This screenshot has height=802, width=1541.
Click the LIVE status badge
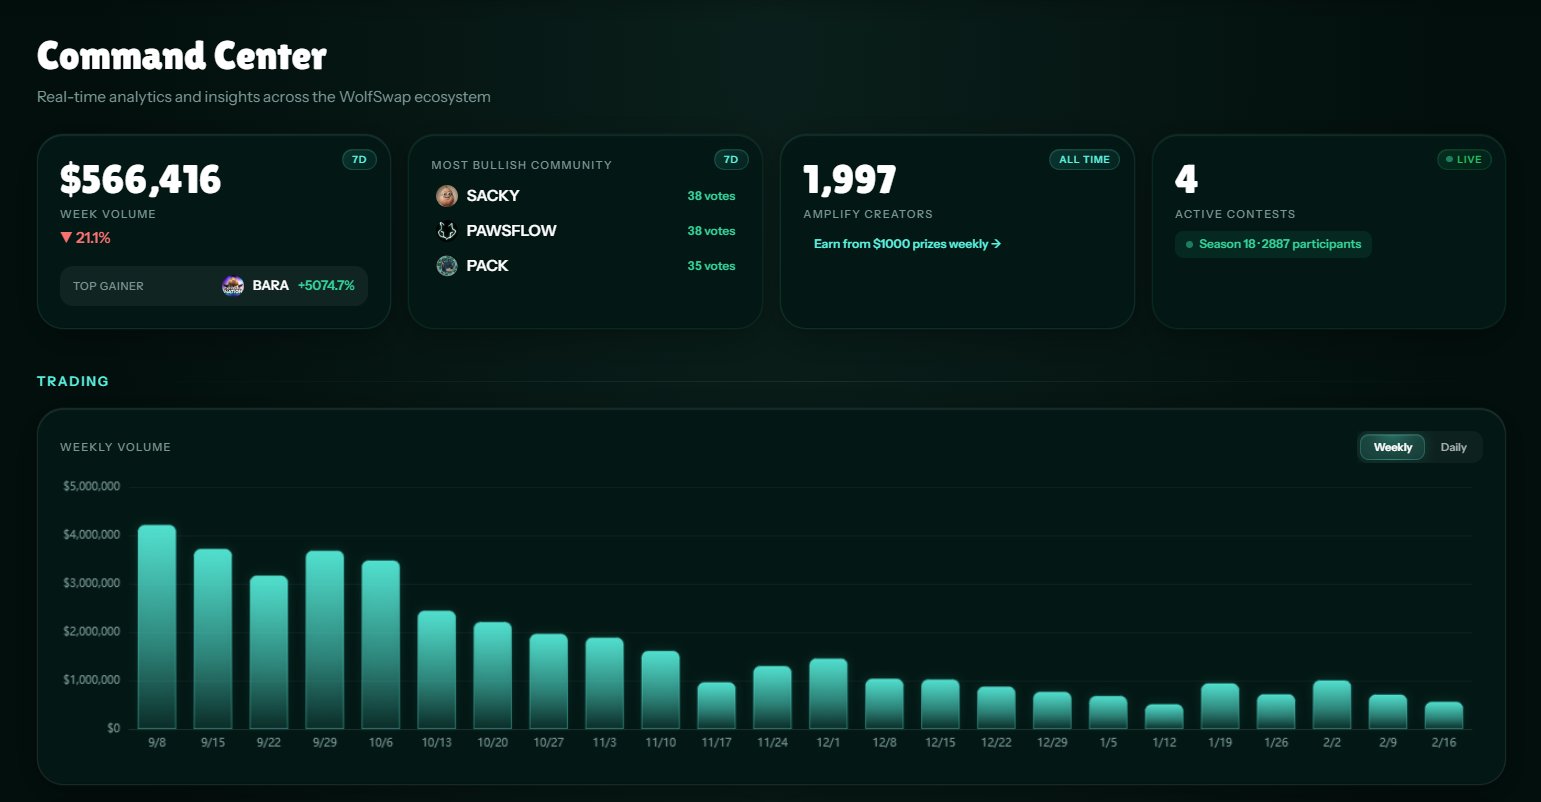click(1464, 160)
